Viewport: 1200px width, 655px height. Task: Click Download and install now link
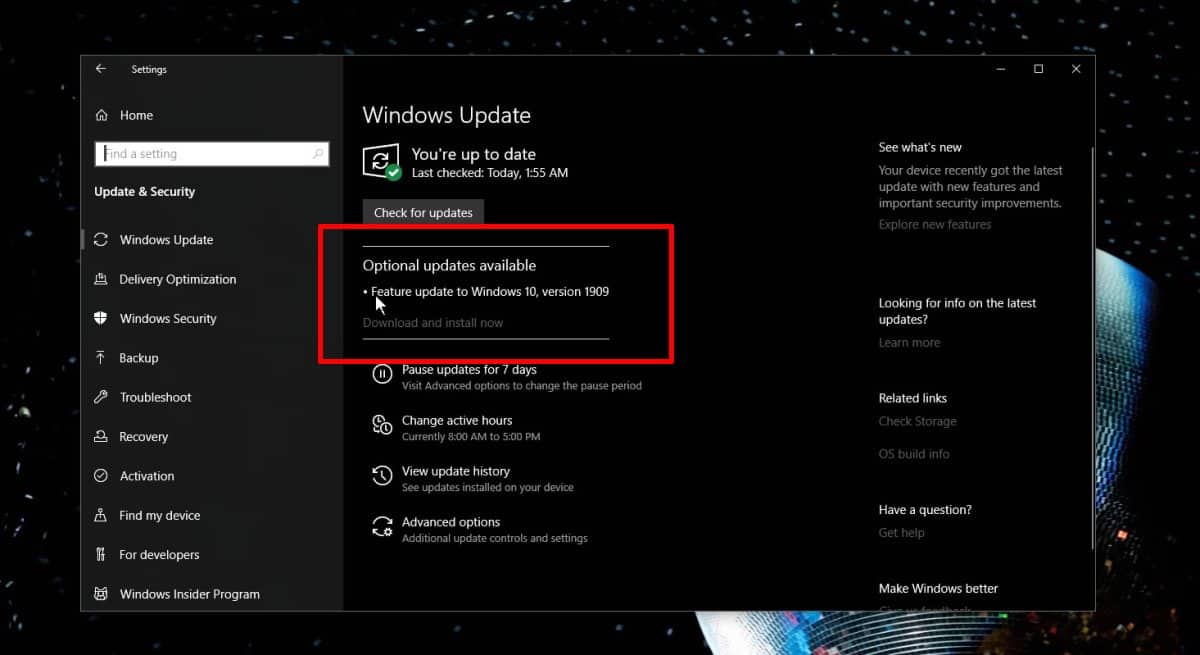(433, 323)
